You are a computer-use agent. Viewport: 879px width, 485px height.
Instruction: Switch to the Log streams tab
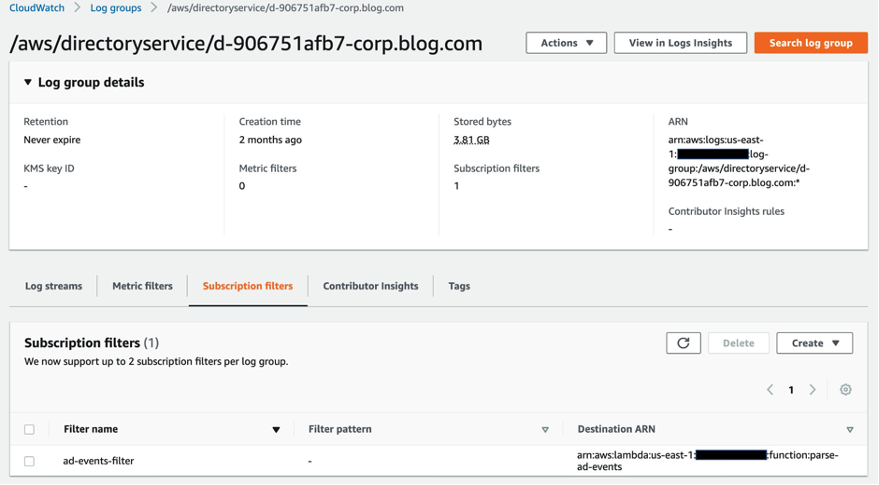(x=53, y=286)
